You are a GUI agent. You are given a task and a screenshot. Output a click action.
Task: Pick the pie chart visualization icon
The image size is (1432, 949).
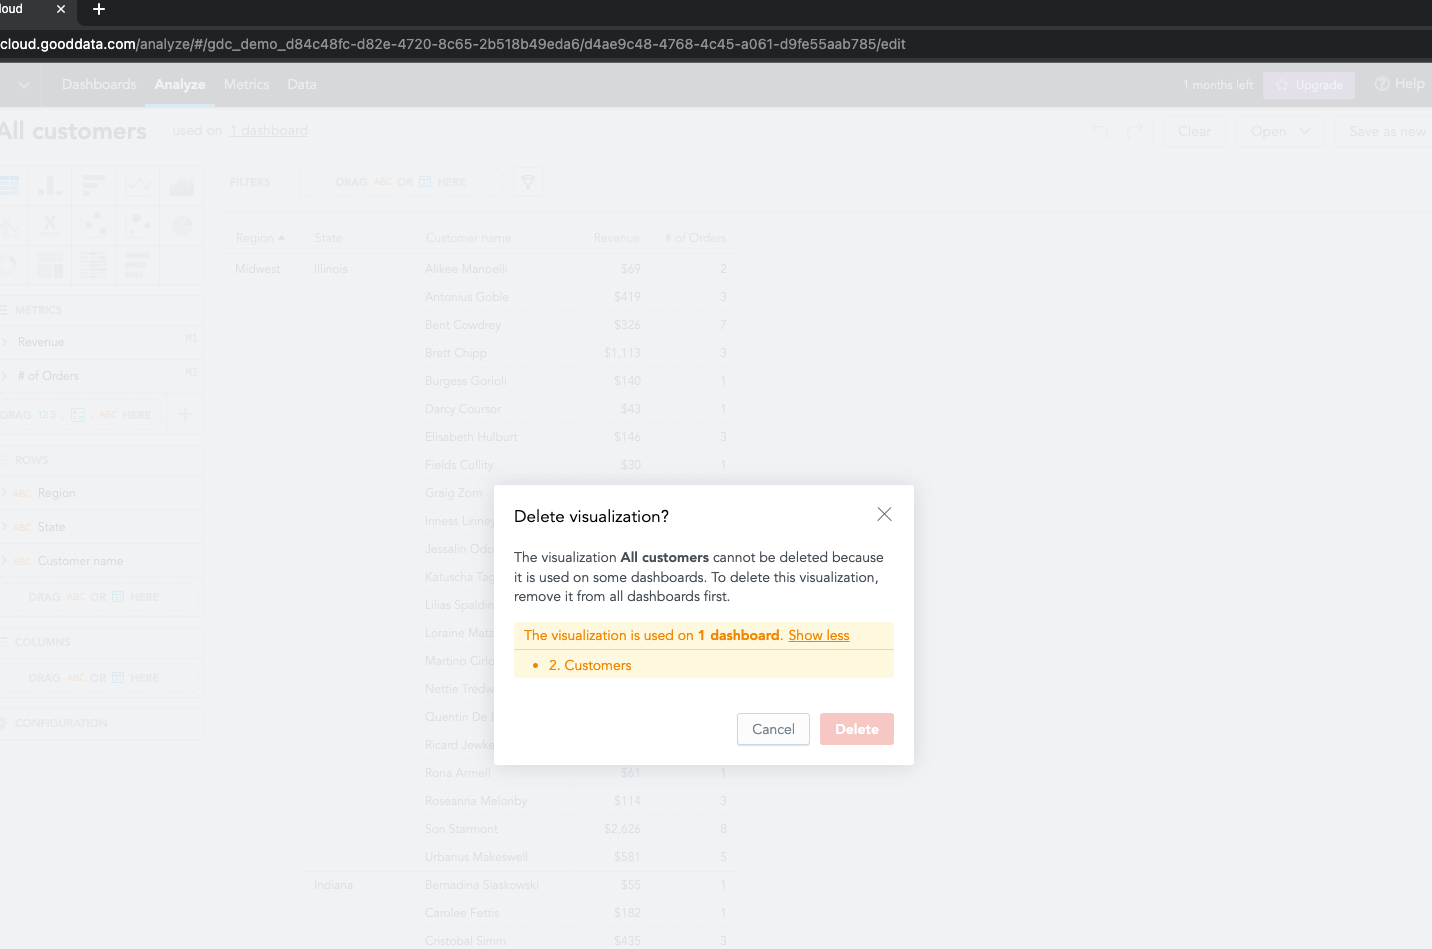[182, 225]
